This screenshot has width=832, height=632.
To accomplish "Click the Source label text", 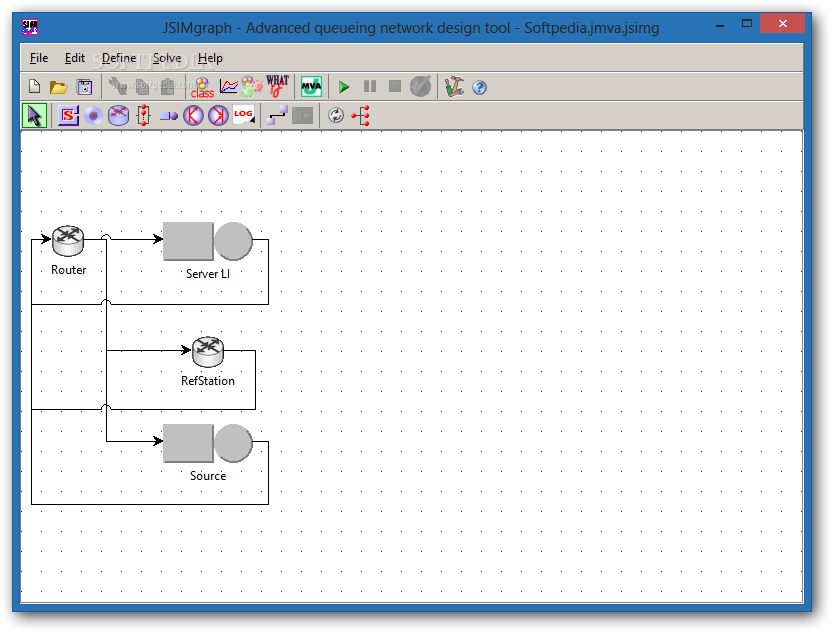I will click(x=208, y=475).
